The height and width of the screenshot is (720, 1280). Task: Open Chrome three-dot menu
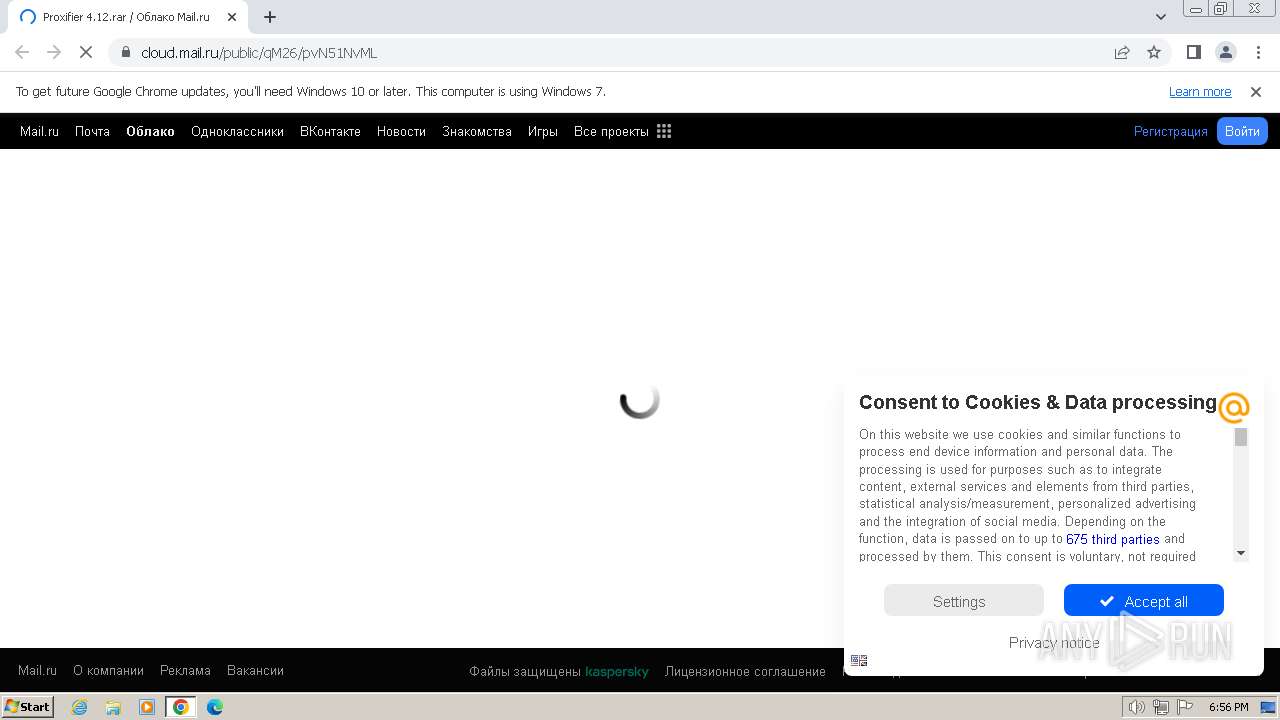[x=1259, y=52]
